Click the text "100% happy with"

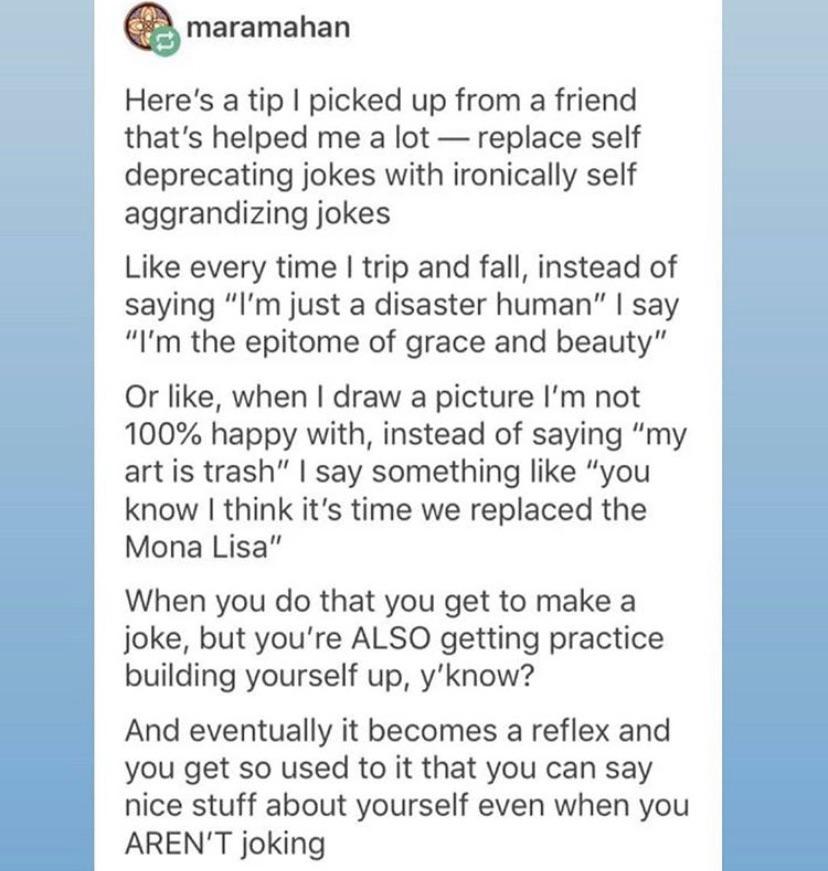coord(248,434)
